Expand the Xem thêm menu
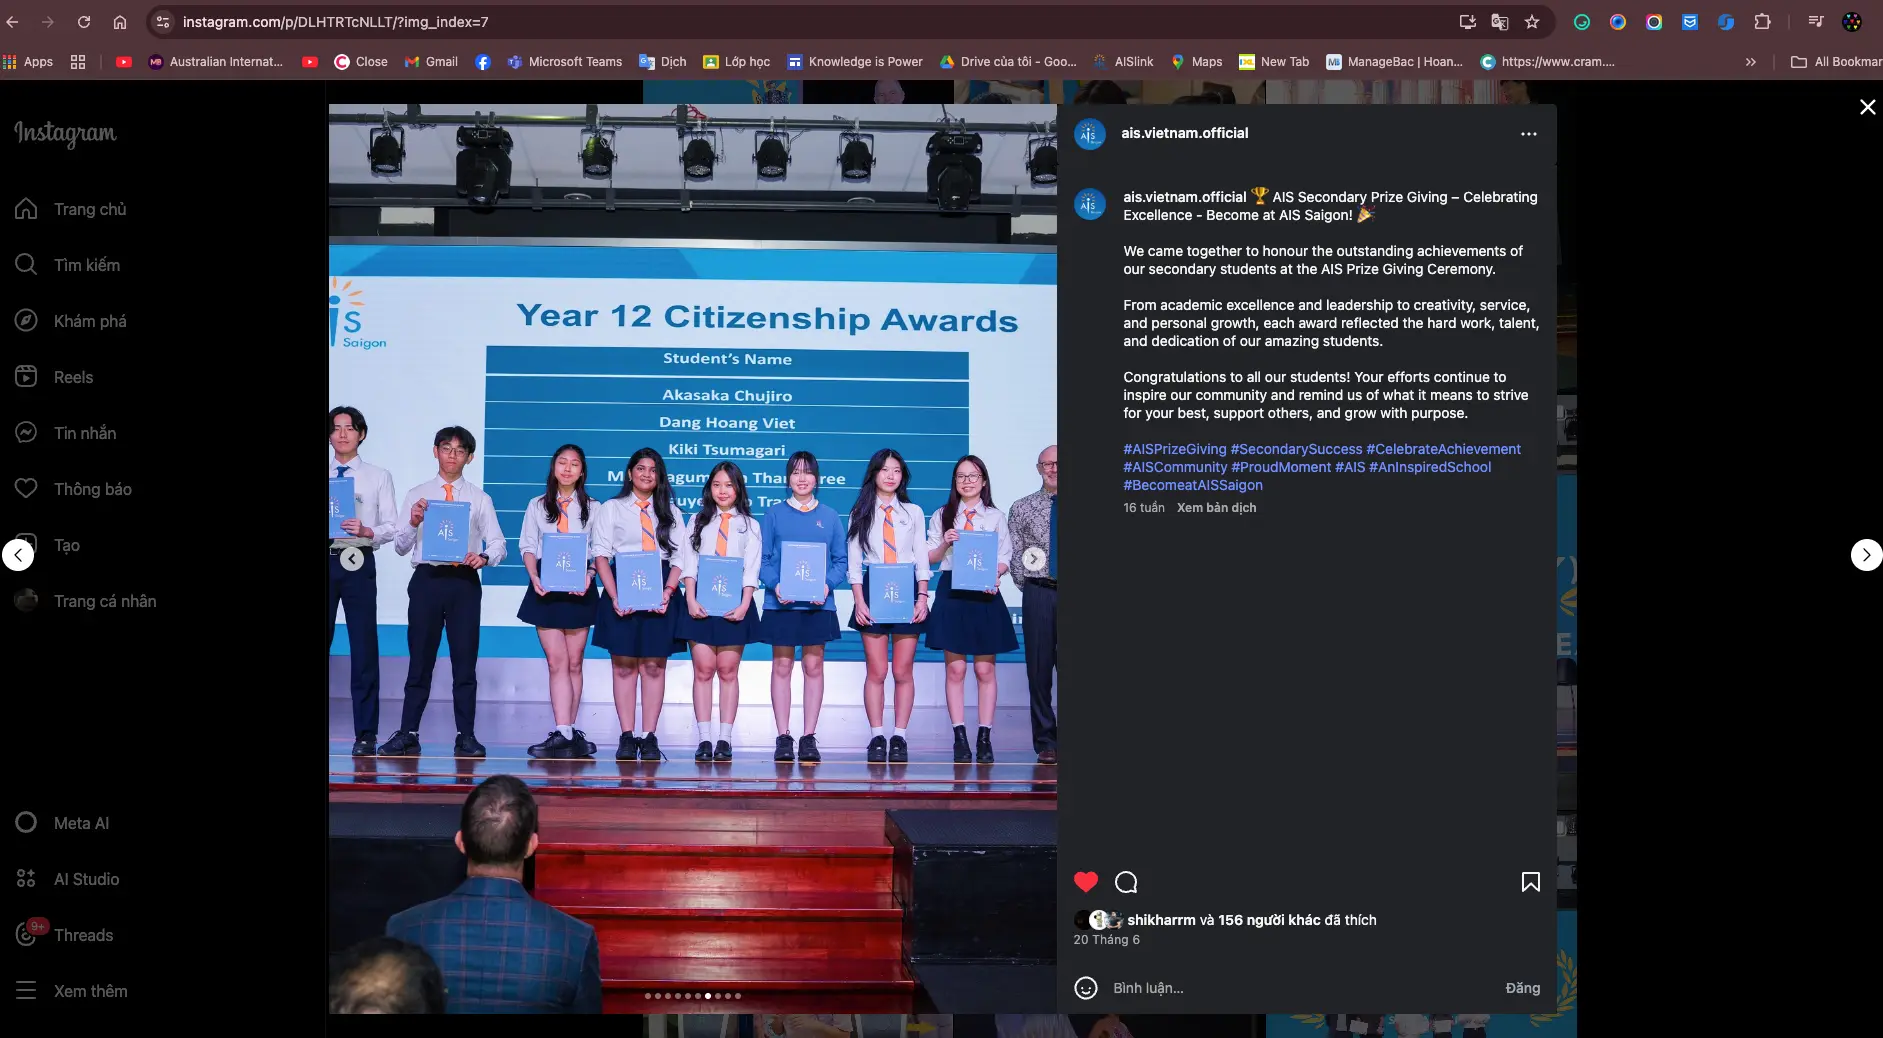The width and height of the screenshot is (1883, 1038). (x=90, y=991)
